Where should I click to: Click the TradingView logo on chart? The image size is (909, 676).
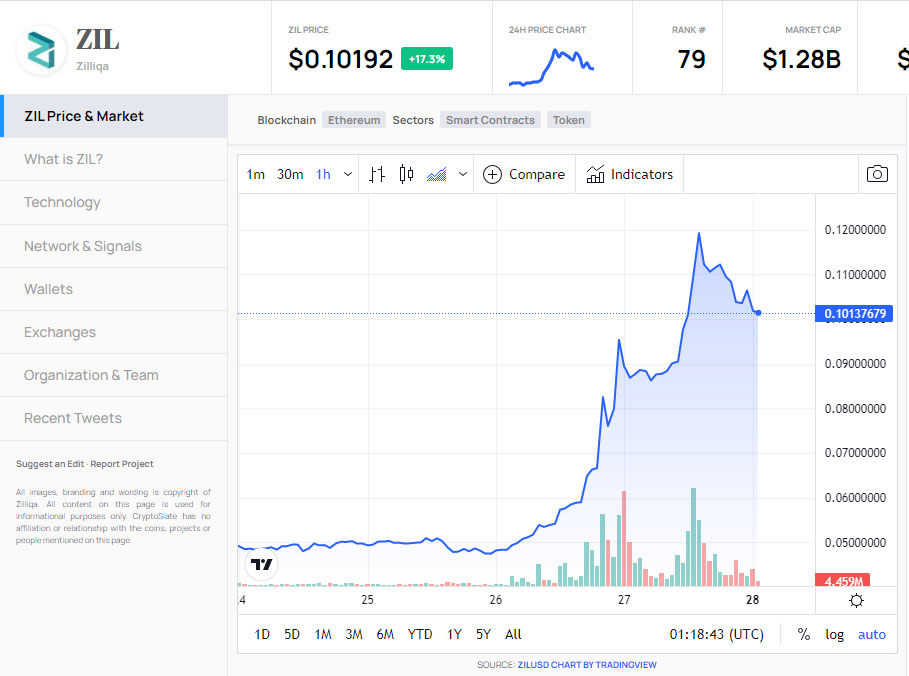(x=261, y=564)
